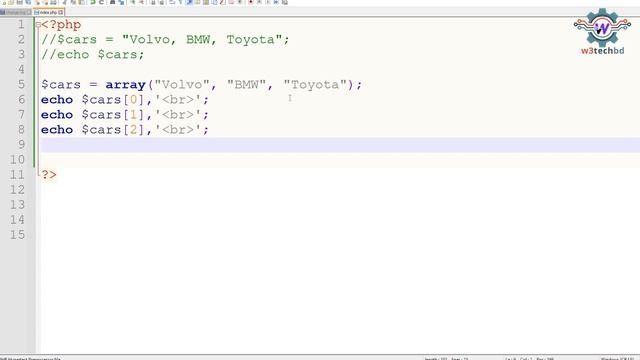The image size is (640, 360).
Task: Click the echo keyword on line 6
Action: [57, 100]
